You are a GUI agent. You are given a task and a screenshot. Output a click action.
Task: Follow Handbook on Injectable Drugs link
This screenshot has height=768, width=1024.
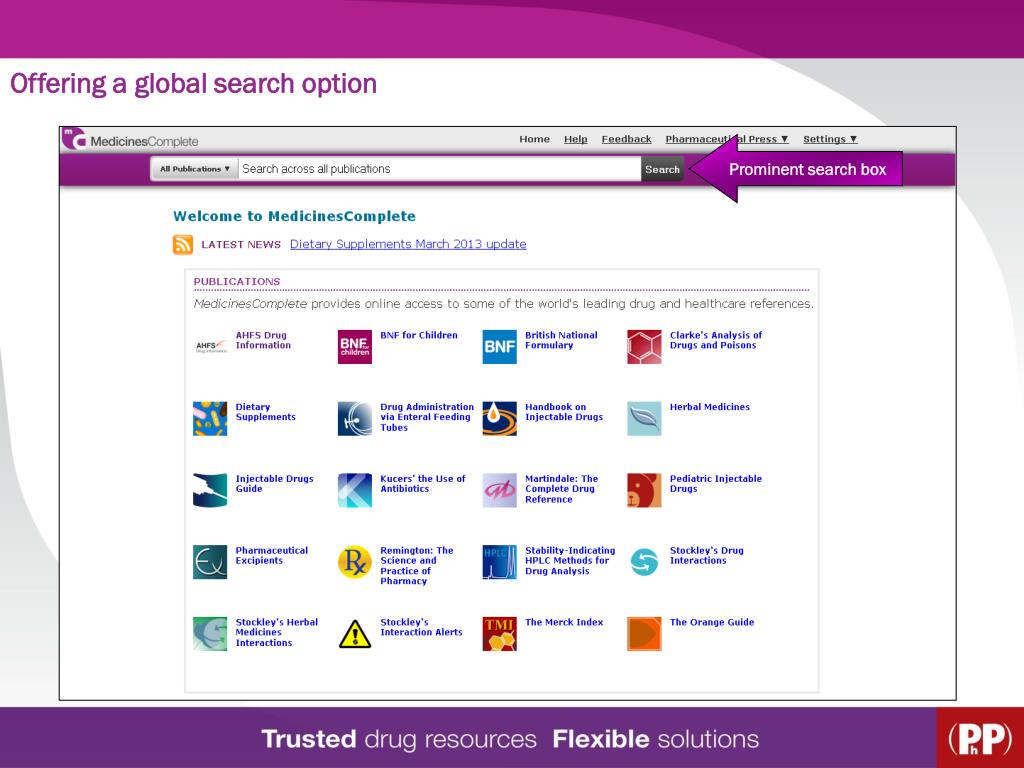tap(564, 412)
